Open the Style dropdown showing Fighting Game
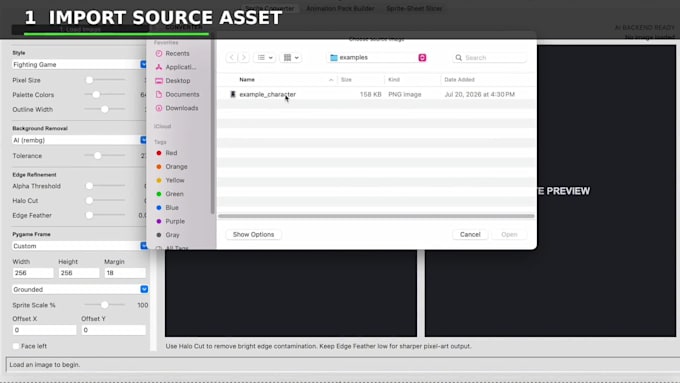This screenshot has width=680, height=383. pos(79,64)
